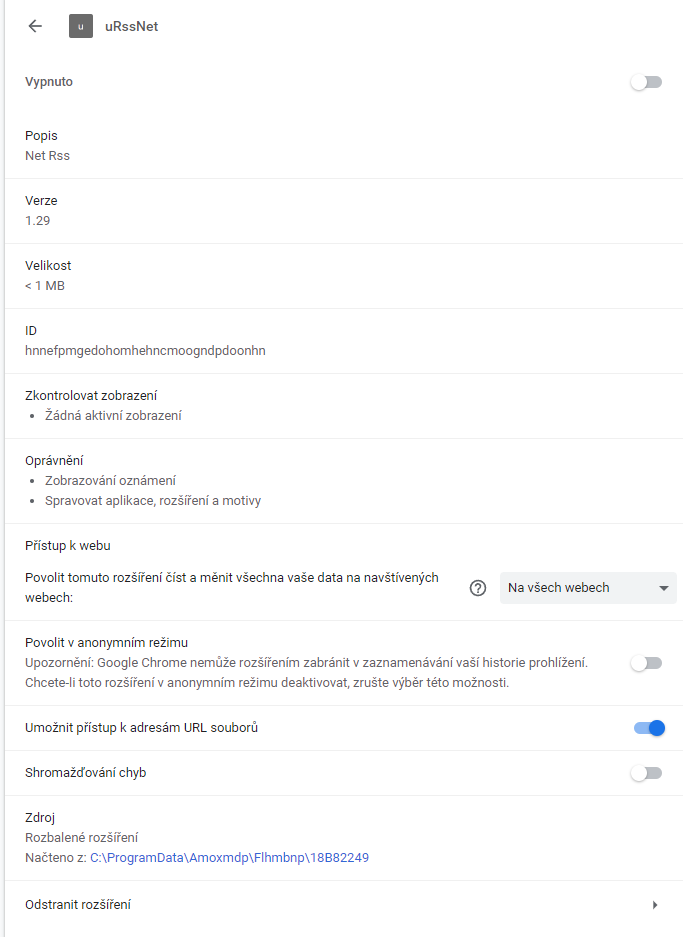The image size is (683, 937).
Task: Disable Umožnit přístup k adresám URL souborů
Action: click(649, 728)
